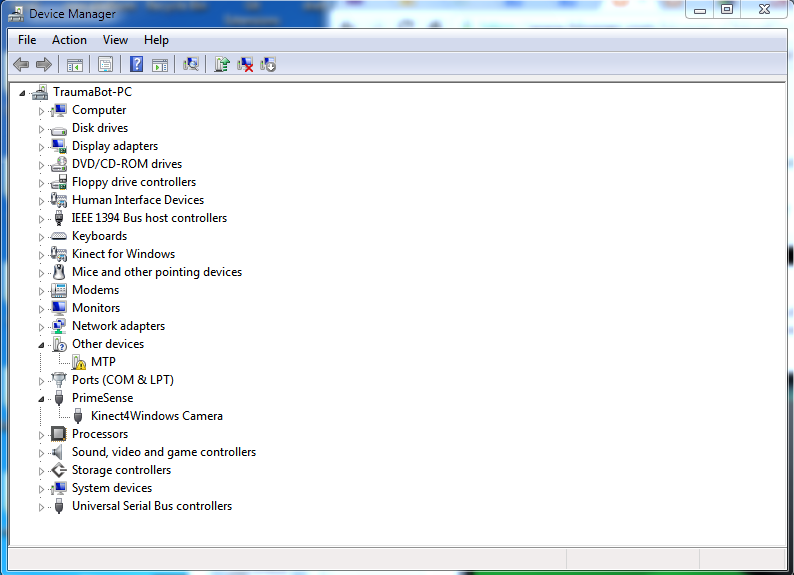Select the Storage controllers label
The image size is (794, 575).
[122, 470]
